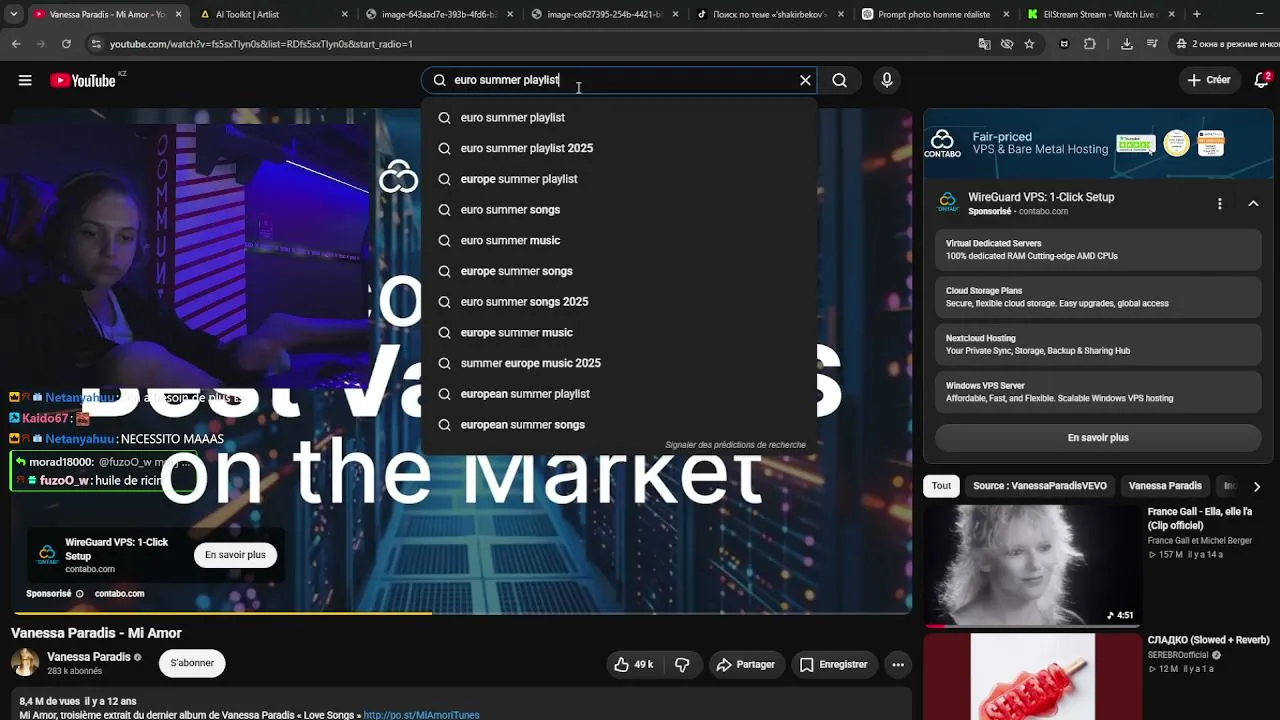Start voice search with the microphone
This screenshot has height=720, width=1280.
pos(887,80)
